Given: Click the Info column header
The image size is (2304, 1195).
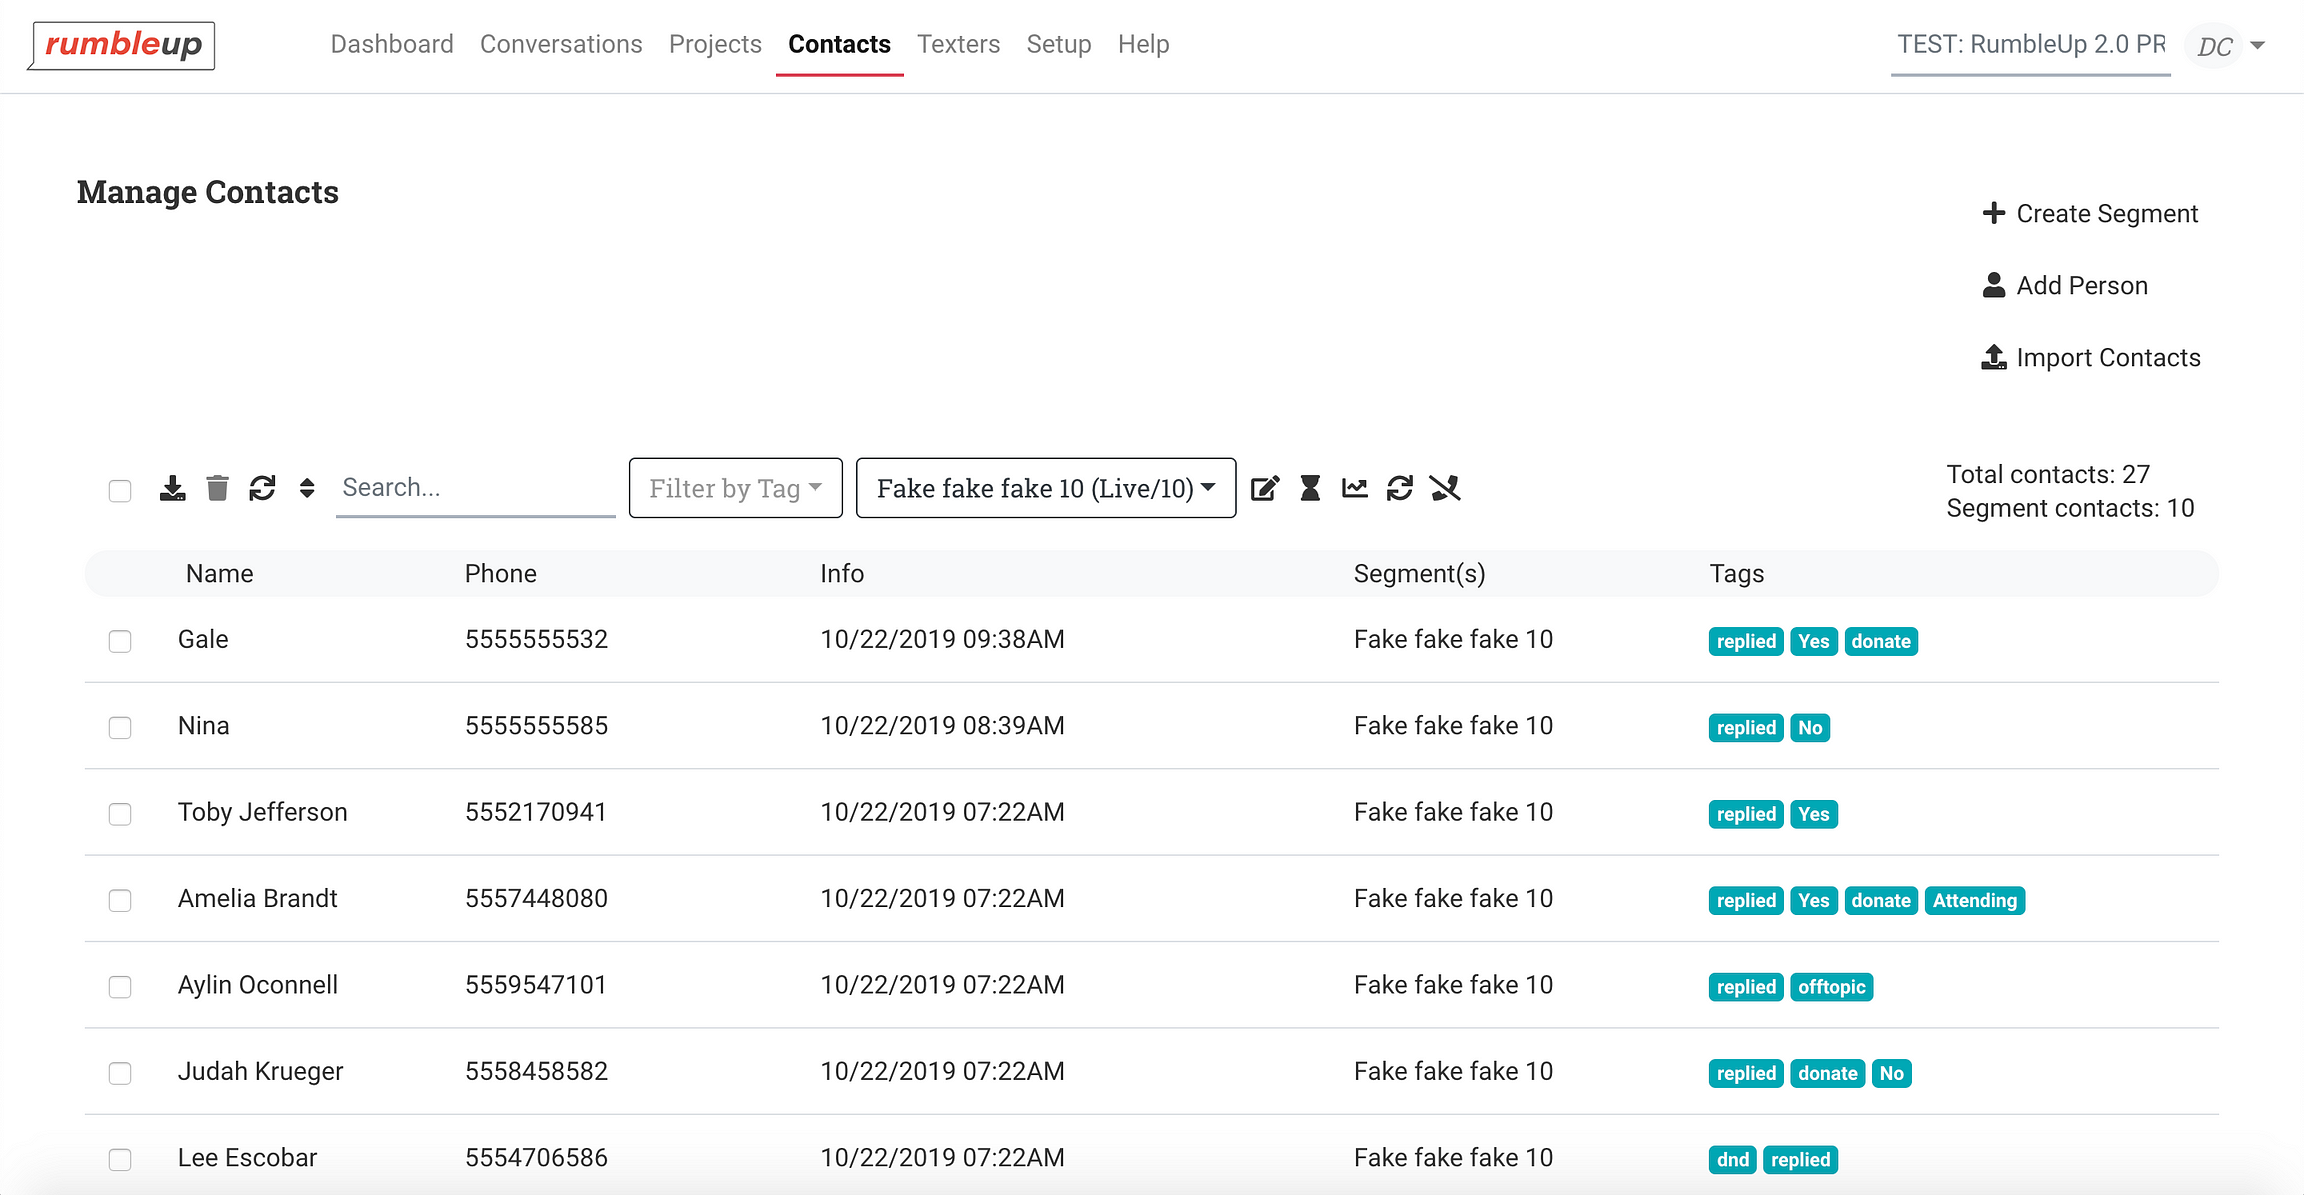Looking at the screenshot, I should pyautogui.click(x=841, y=573).
